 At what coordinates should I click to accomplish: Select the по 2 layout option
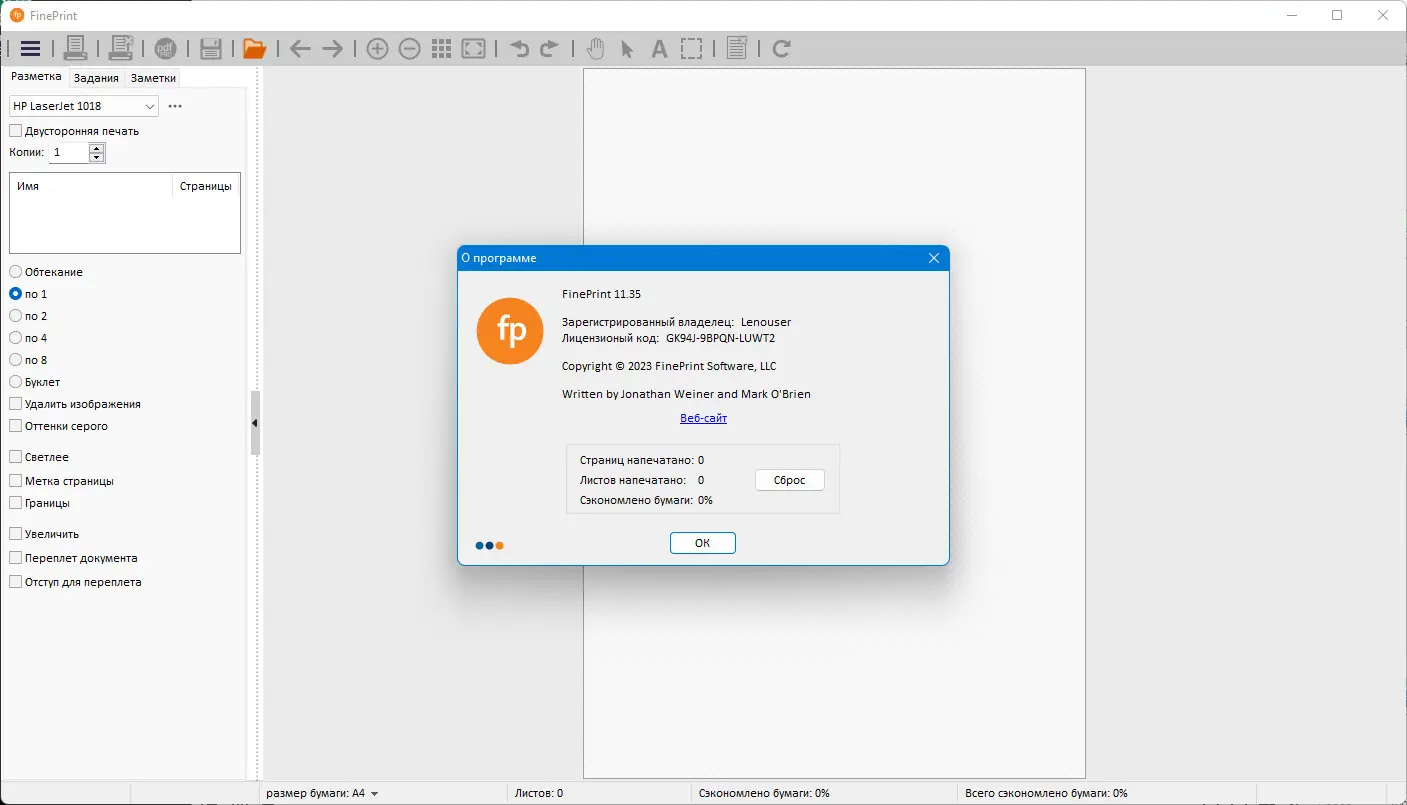16,316
